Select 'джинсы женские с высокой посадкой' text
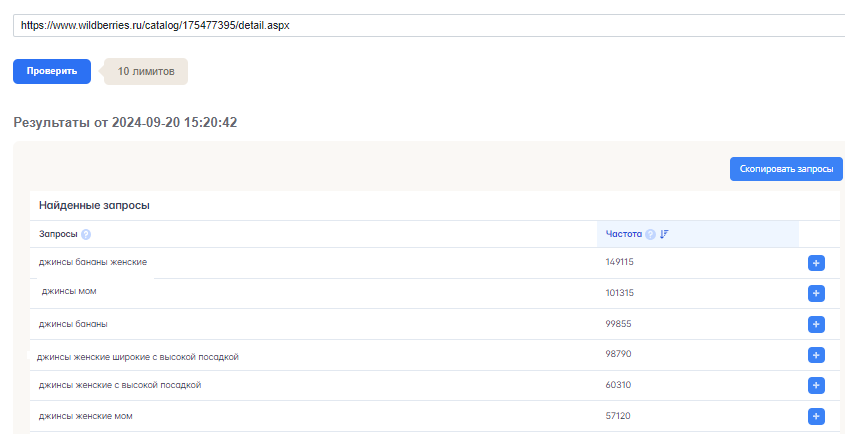 tap(120, 385)
